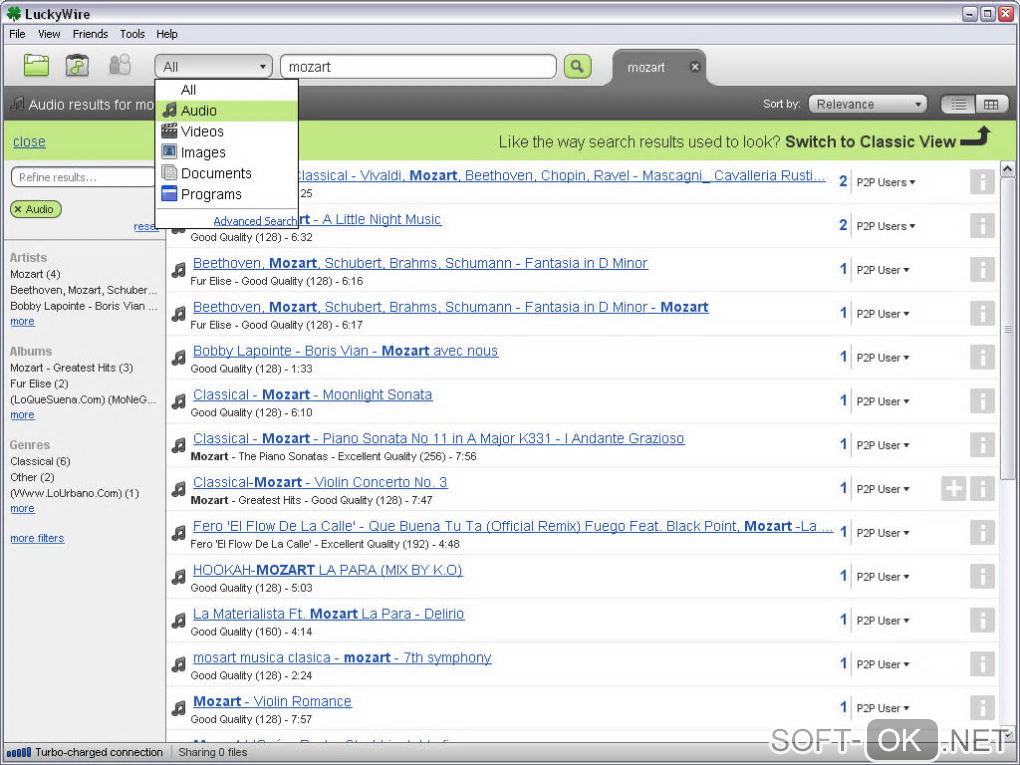Open result mosart musica clasica 7th symphony

tap(342, 658)
